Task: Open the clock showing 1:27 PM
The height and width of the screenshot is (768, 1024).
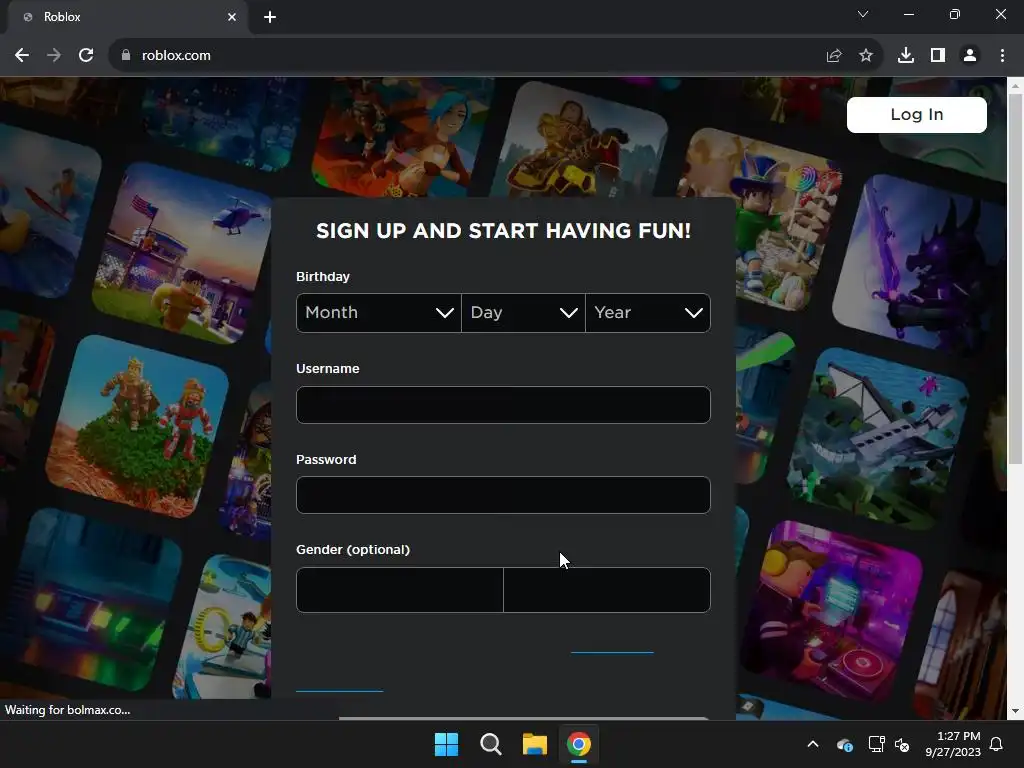Action: pos(953,744)
